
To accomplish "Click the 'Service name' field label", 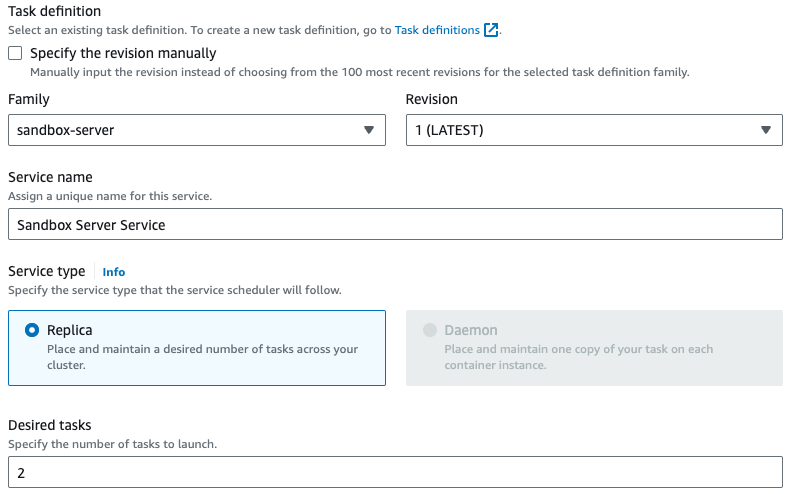I will pos(50,177).
